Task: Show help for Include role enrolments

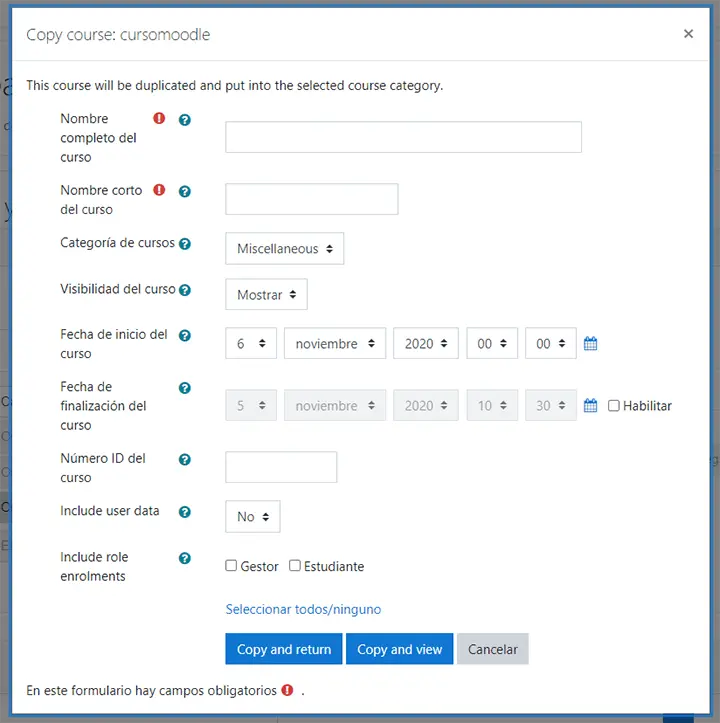Action: 185,558
